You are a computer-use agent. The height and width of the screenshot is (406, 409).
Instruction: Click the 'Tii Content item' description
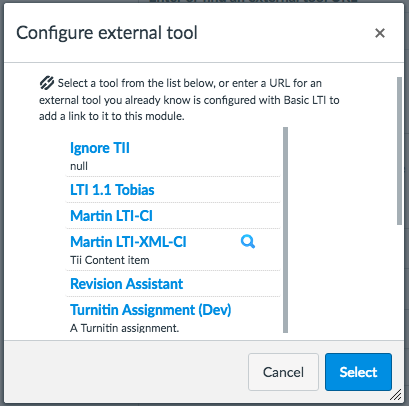click(110, 260)
